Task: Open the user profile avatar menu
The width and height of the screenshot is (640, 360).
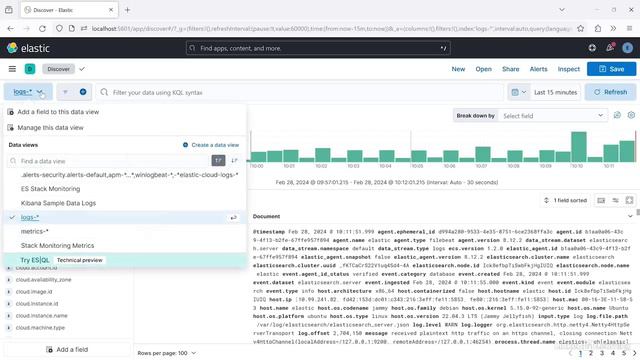Action: [627, 48]
